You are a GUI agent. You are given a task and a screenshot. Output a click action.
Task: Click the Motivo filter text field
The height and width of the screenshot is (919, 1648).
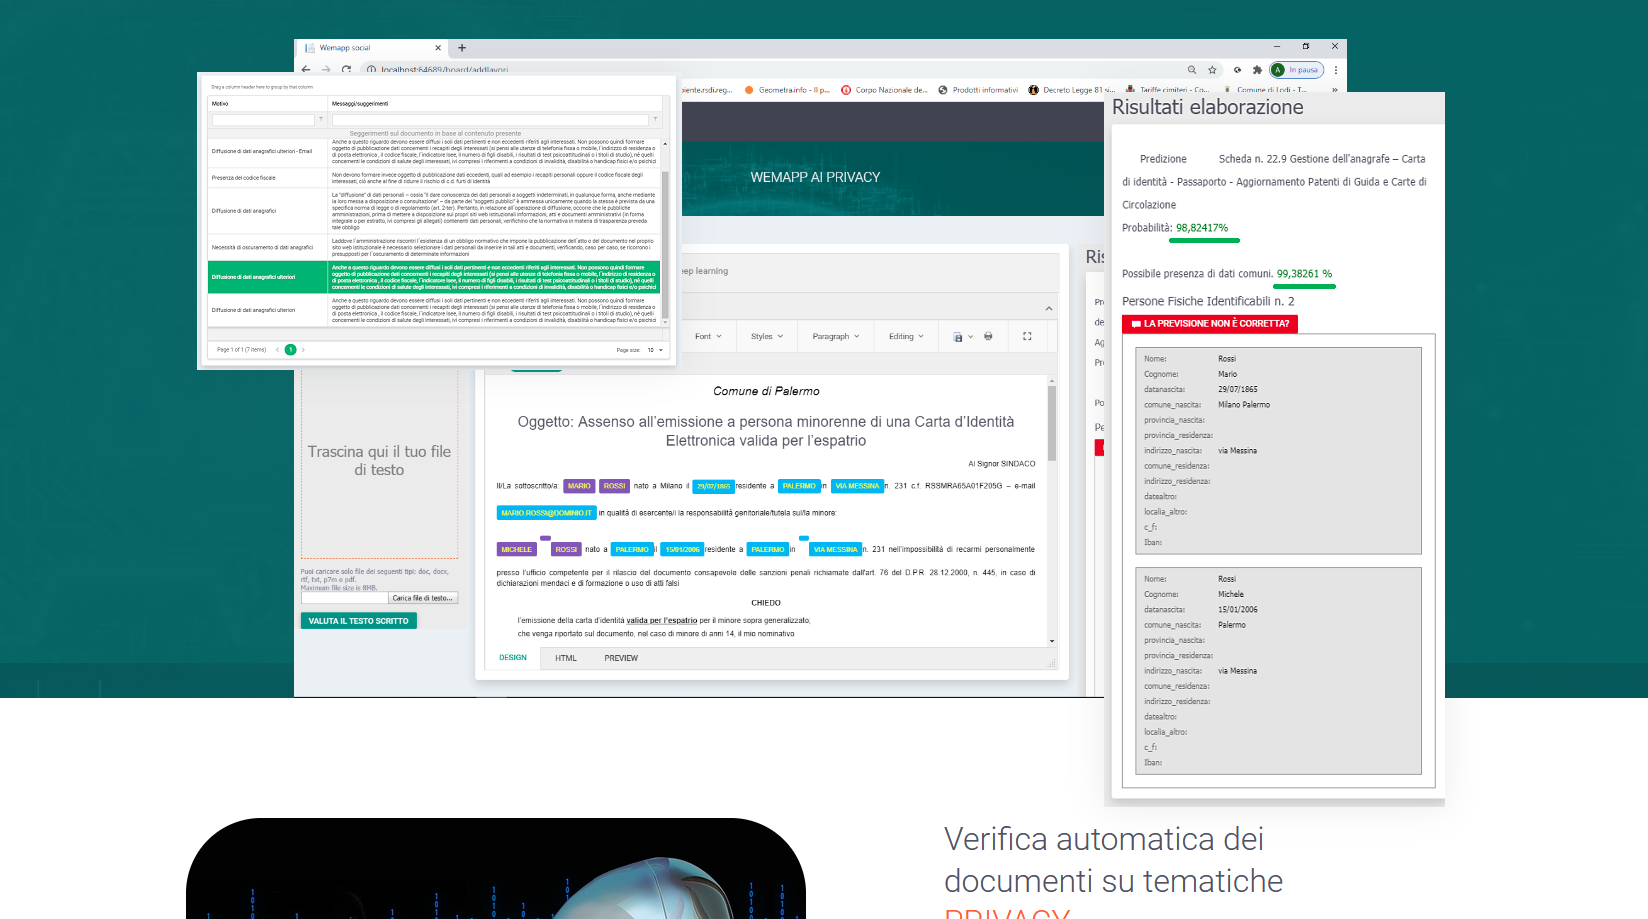coord(263,120)
